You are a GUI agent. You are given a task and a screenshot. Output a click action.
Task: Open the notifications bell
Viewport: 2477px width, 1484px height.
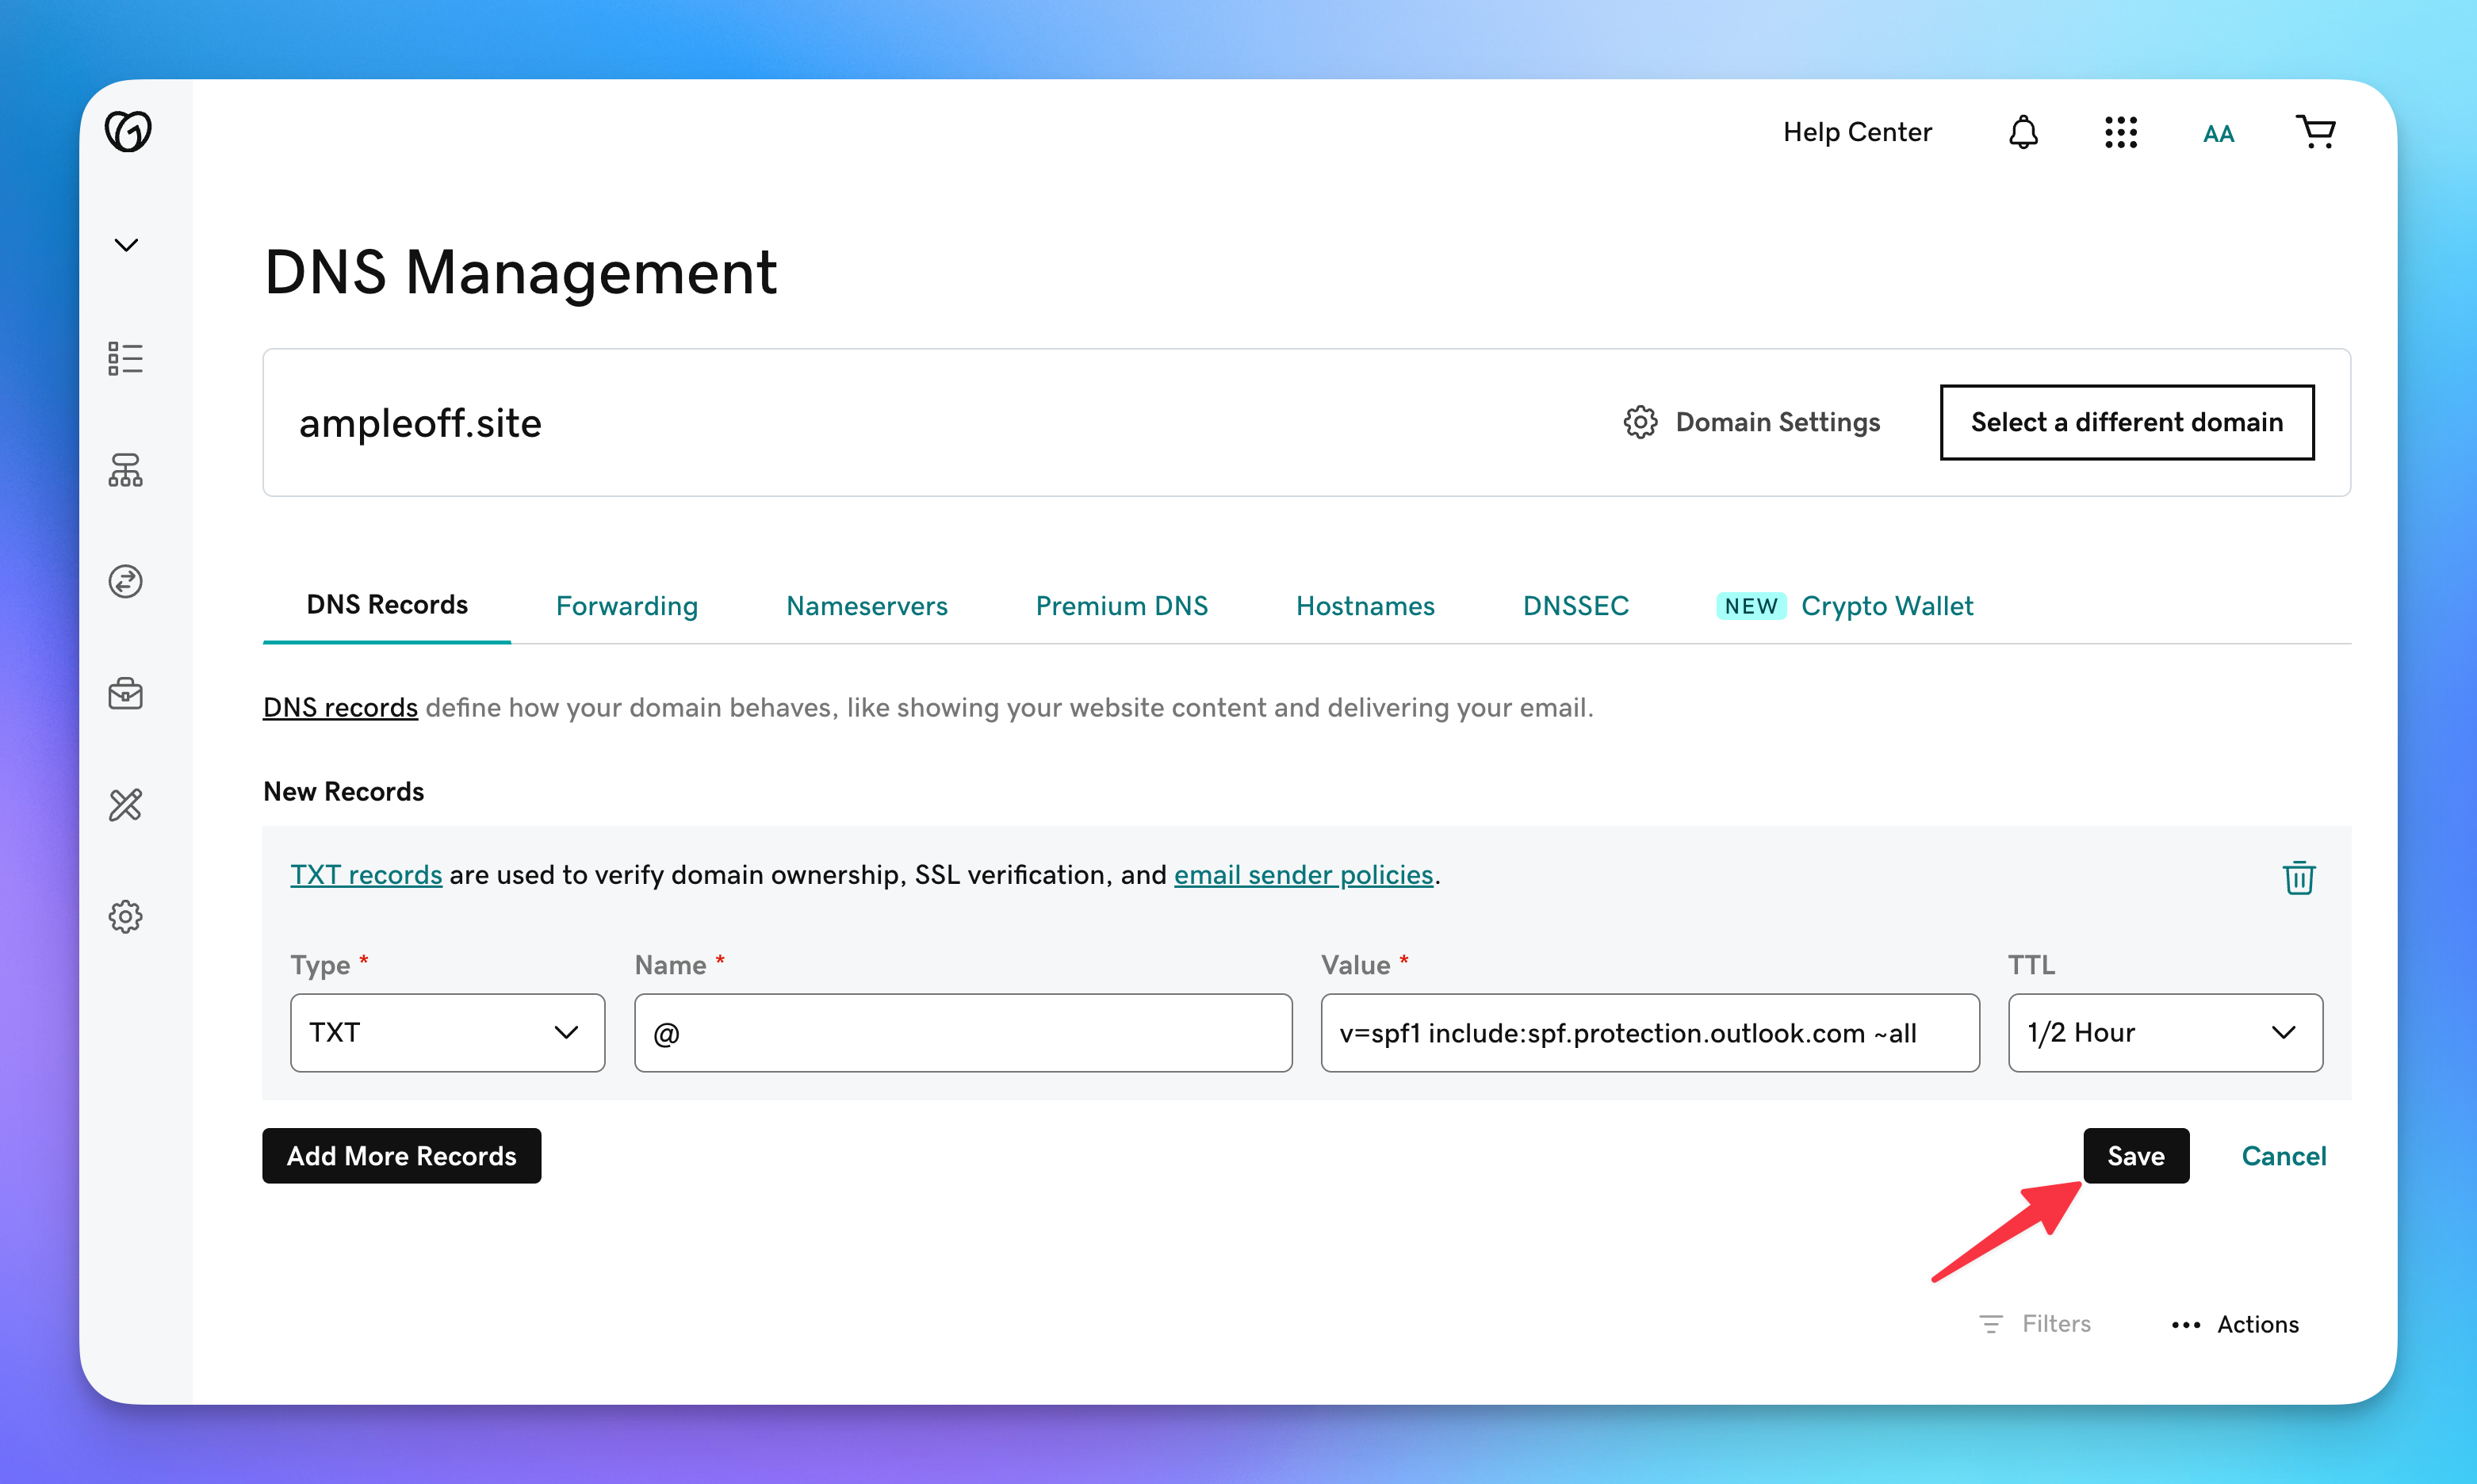(2023, 132)
